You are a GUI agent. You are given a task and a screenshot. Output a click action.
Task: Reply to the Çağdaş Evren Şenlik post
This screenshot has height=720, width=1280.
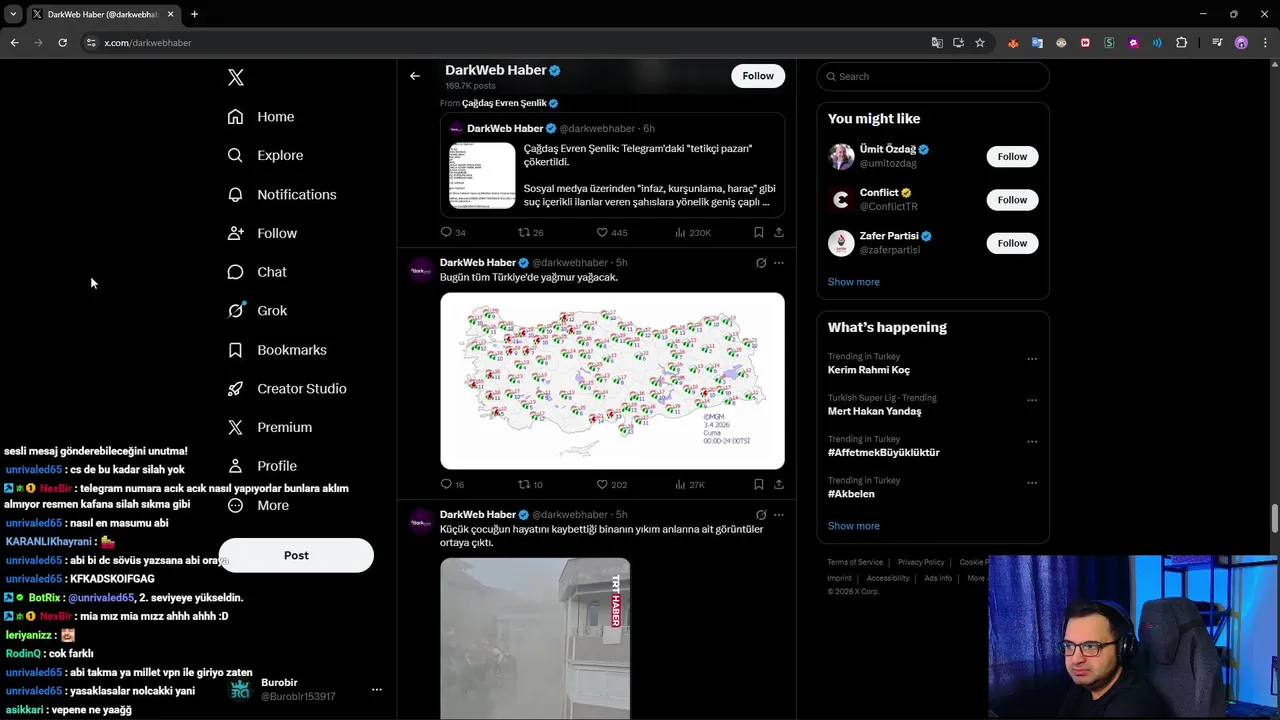click(x=452, y=232)
